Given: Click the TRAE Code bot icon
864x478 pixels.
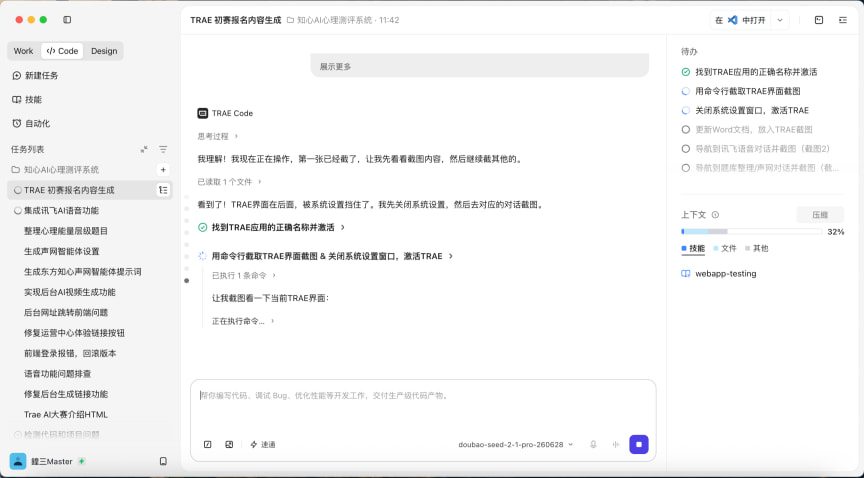Looking at the screenshot, I should (203, 114).
